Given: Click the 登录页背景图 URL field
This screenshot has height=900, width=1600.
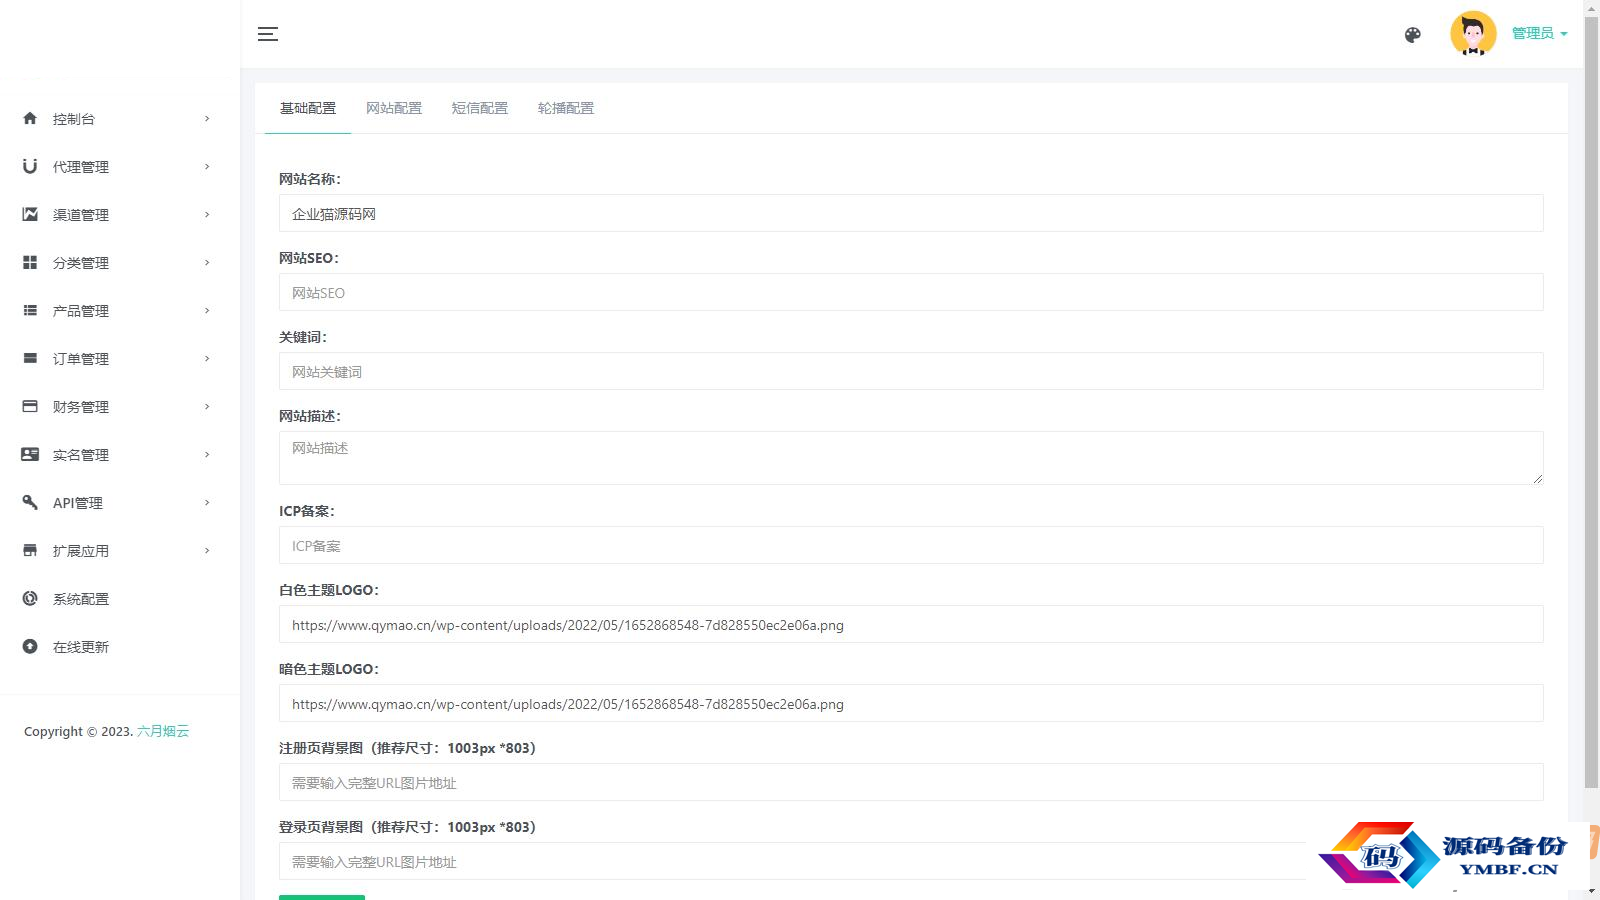Looking at the screenshot, I should (911, 861).
